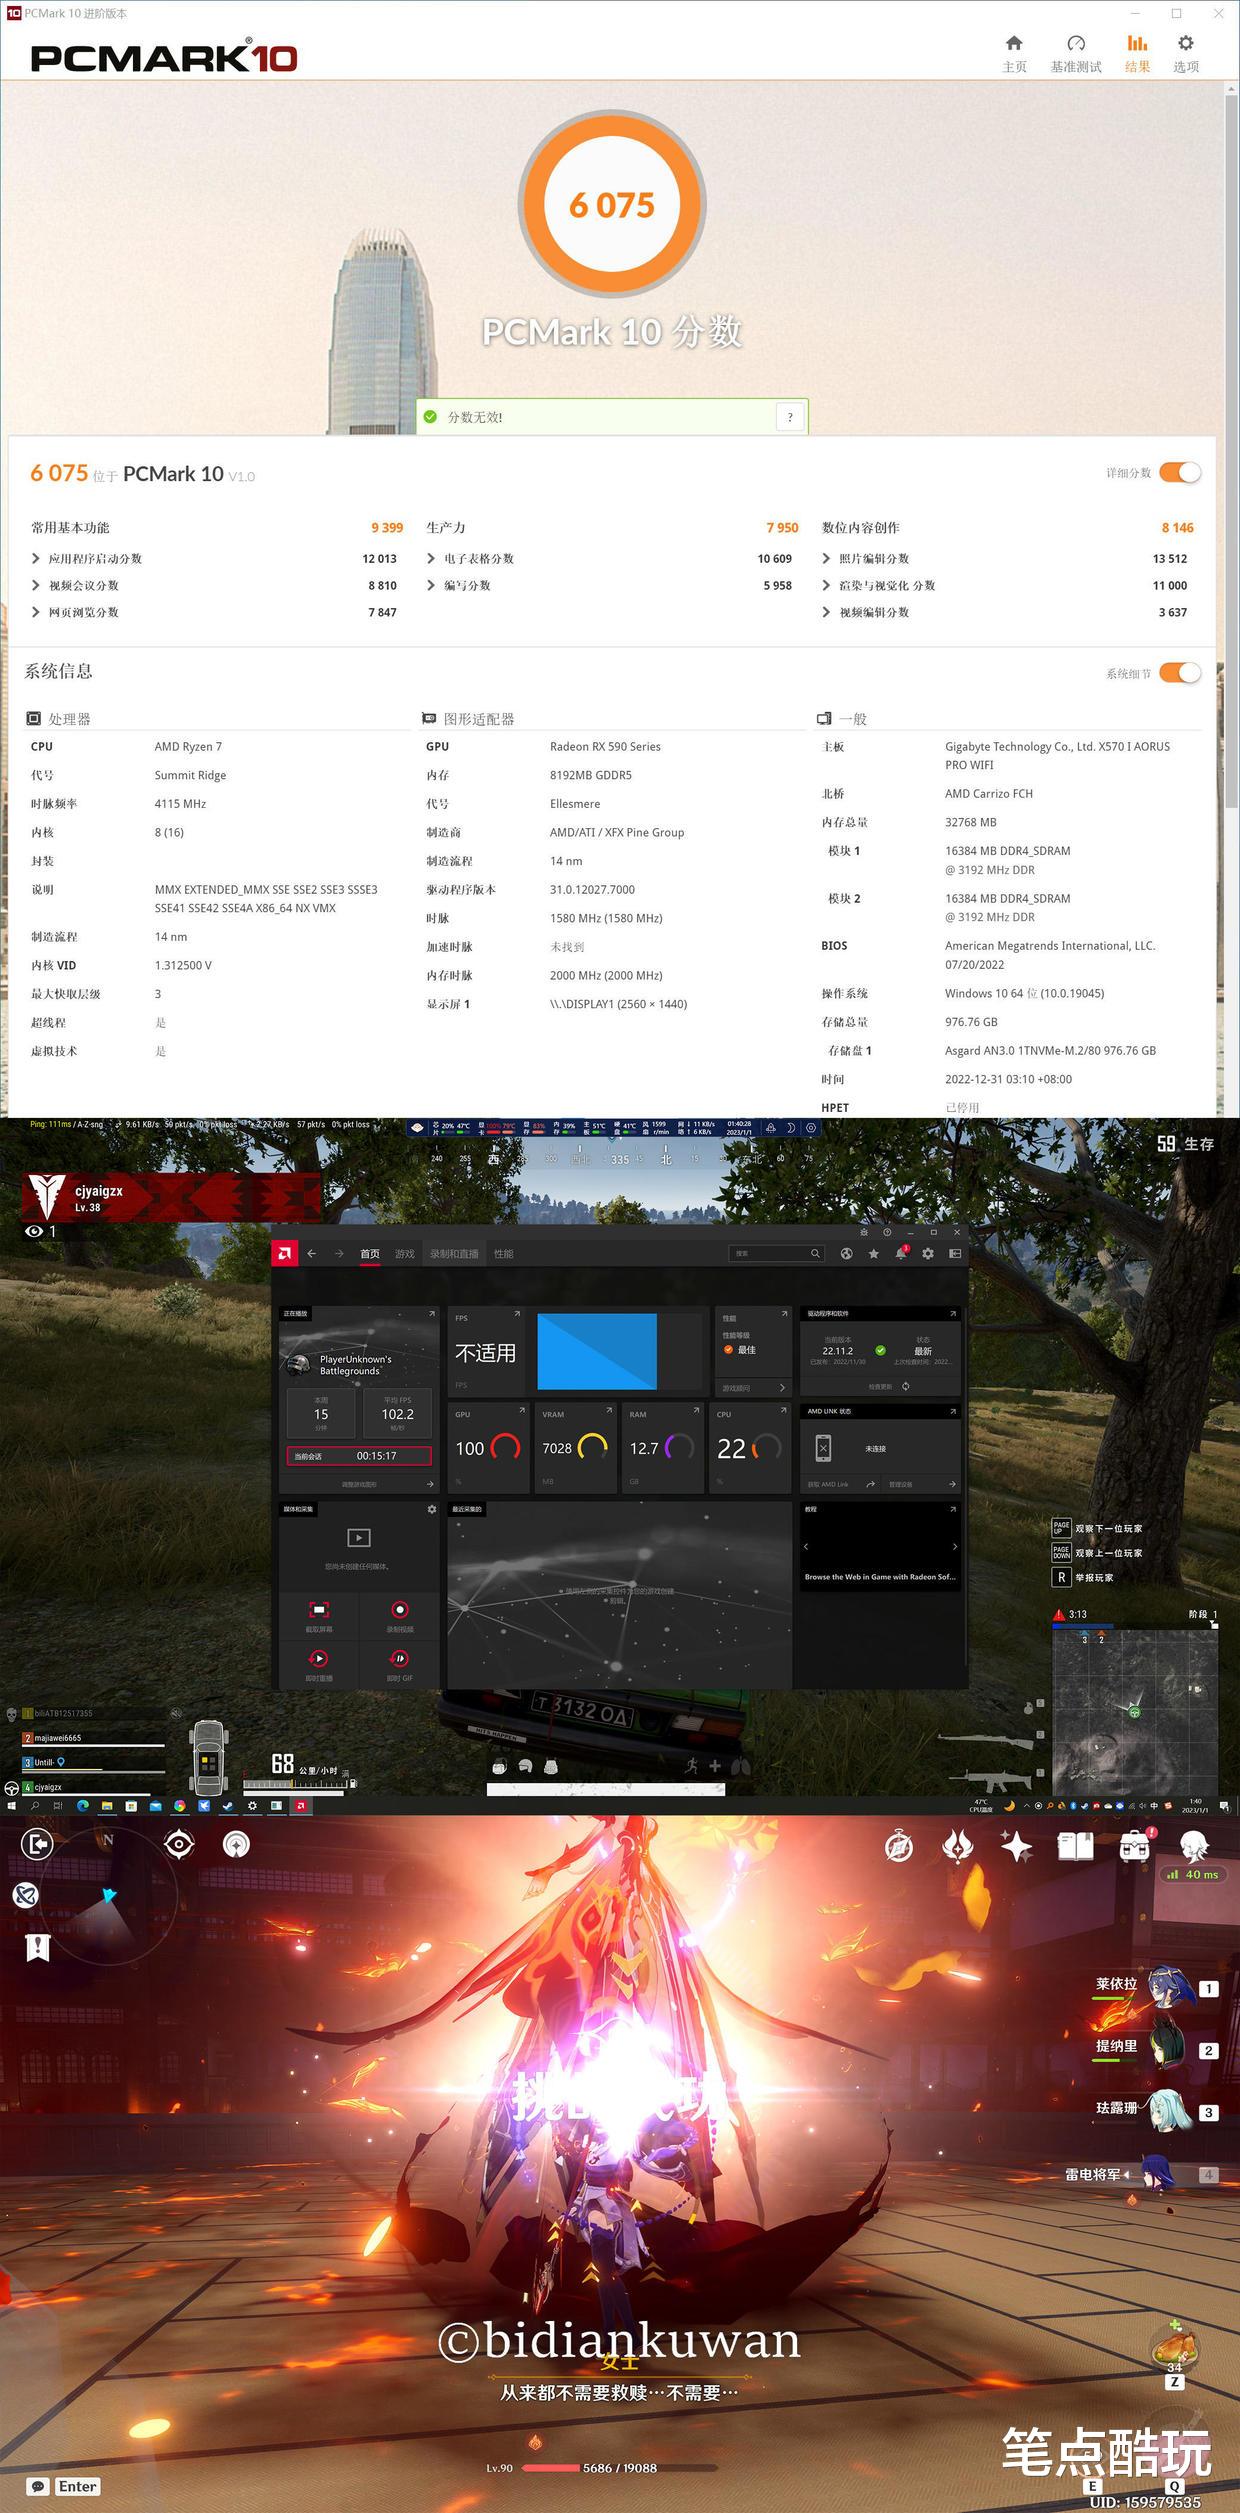Click the PCMark results vertical scrollbar
This screenshot has height=2513, width=1240.
tap(1231, 450)
